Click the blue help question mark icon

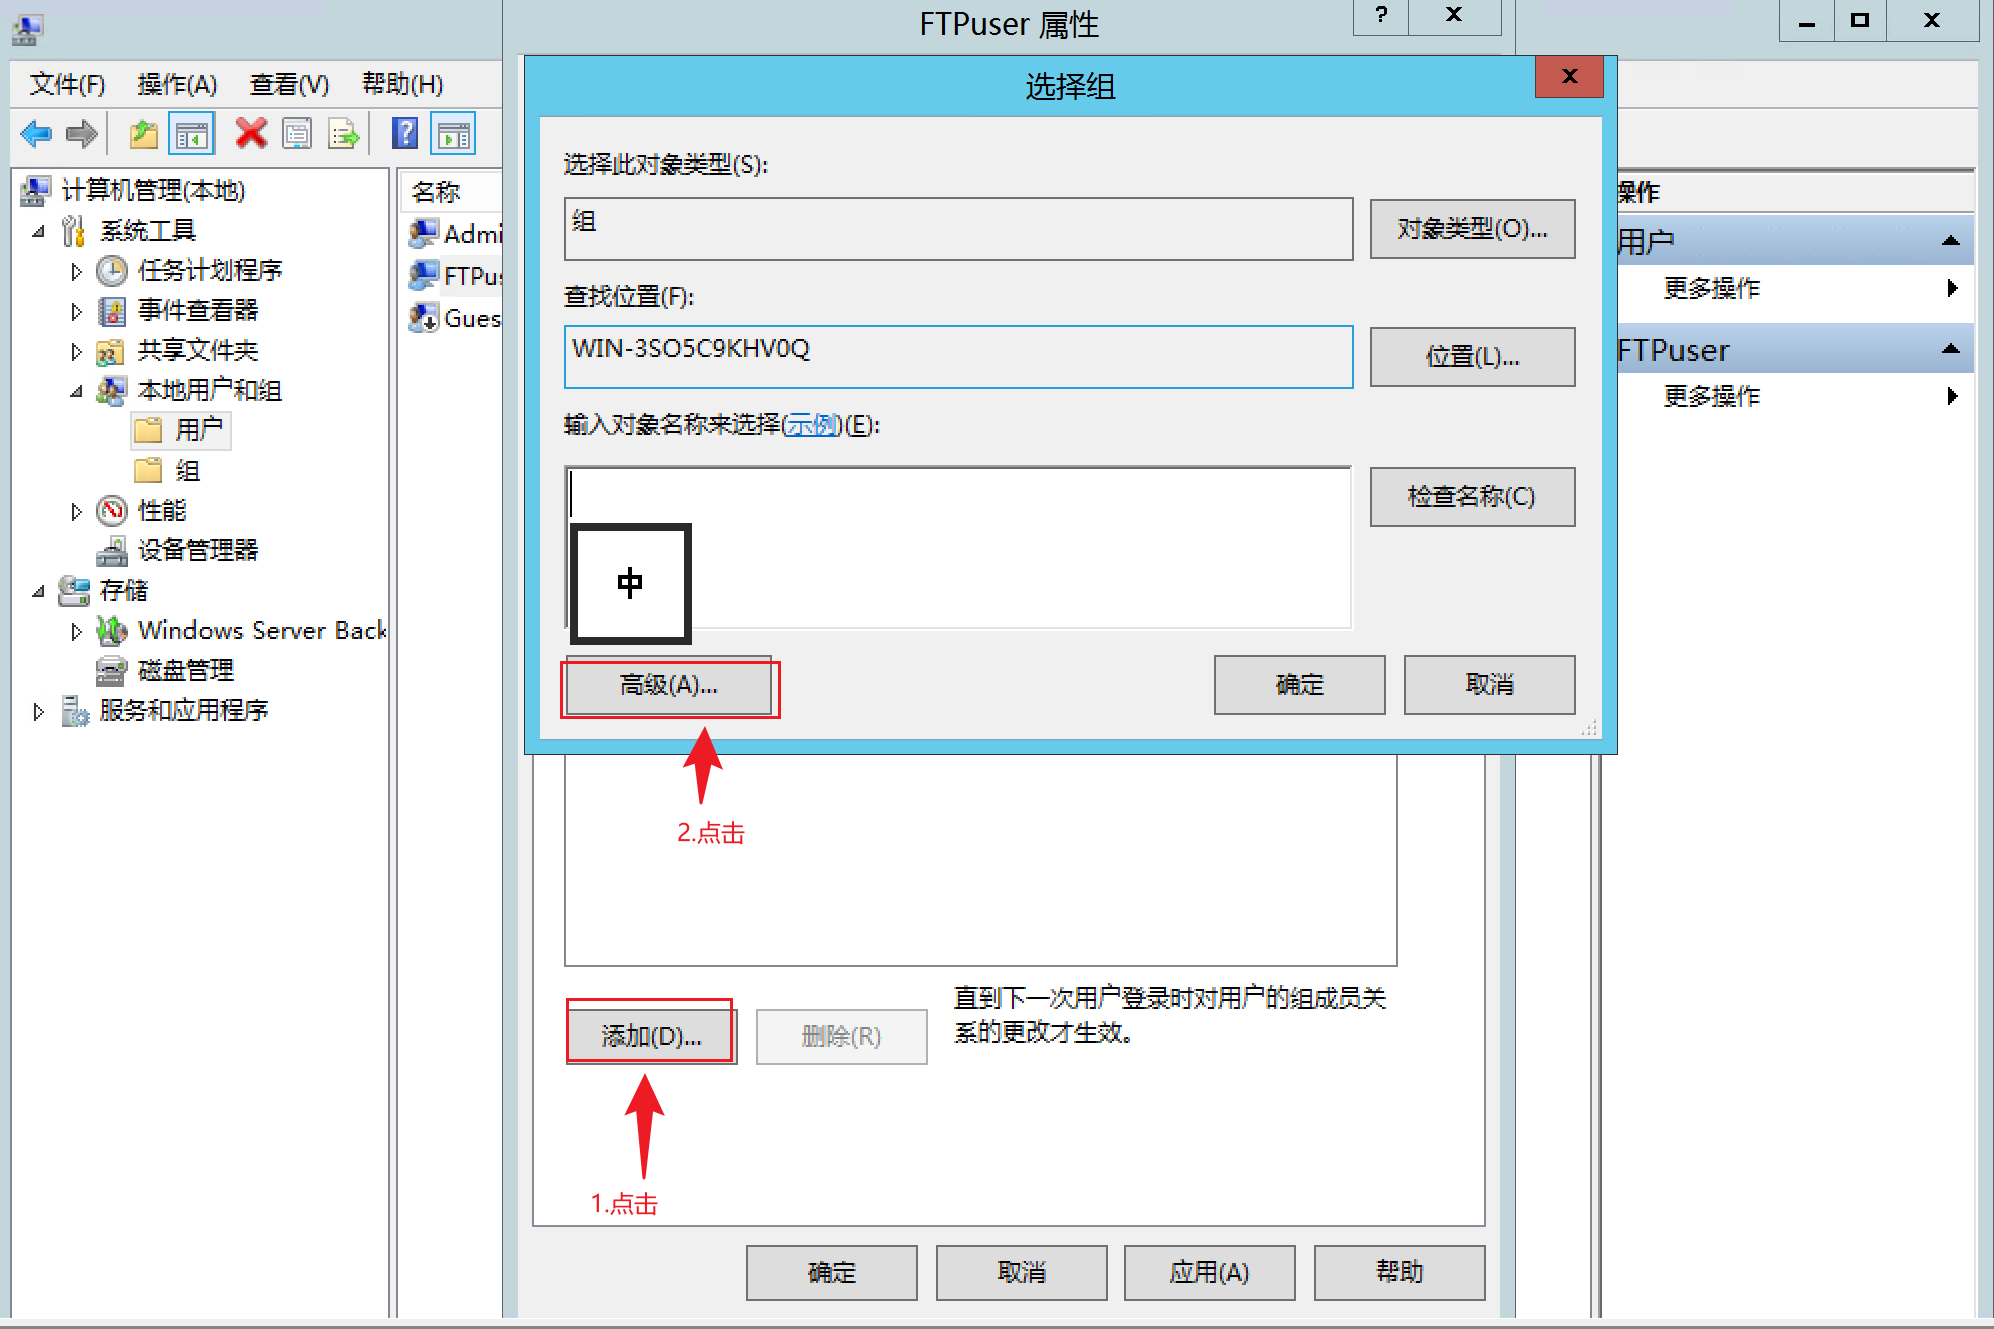[404, 133]
